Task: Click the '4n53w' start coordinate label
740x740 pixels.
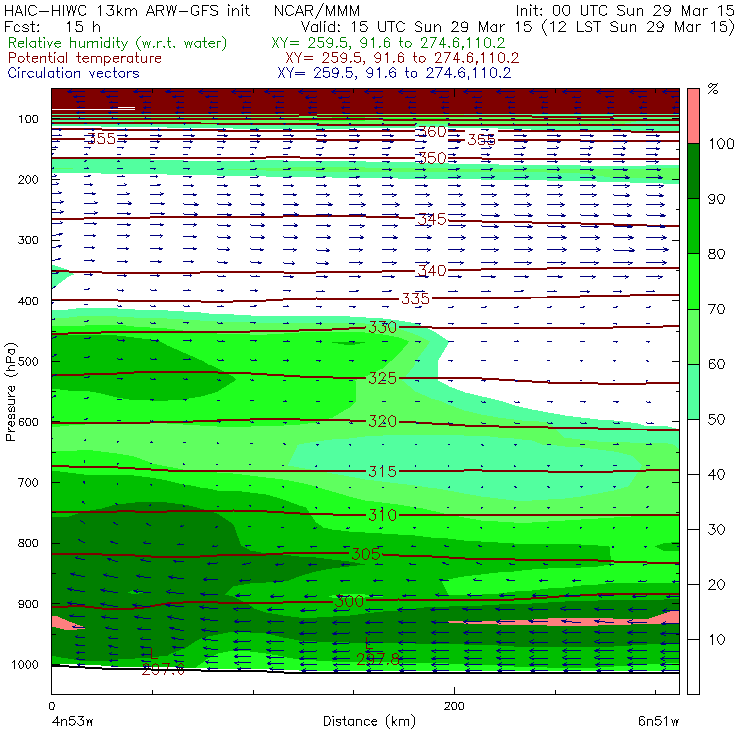Action: pyautogui.click(x=72, y=721)
